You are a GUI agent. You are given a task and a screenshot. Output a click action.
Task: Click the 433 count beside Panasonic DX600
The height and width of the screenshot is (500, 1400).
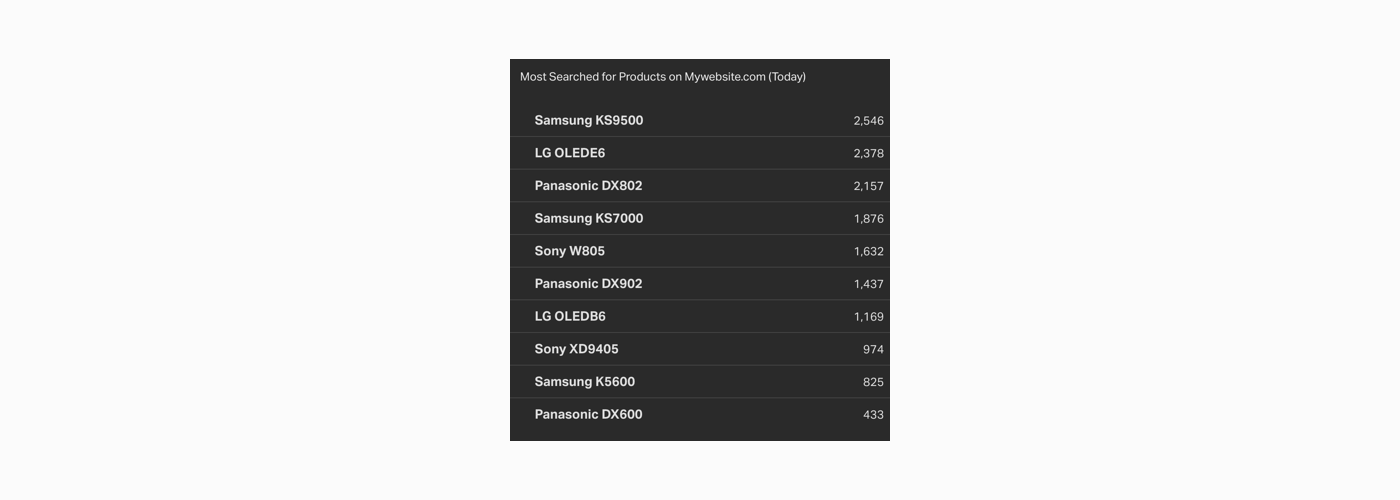873,415
